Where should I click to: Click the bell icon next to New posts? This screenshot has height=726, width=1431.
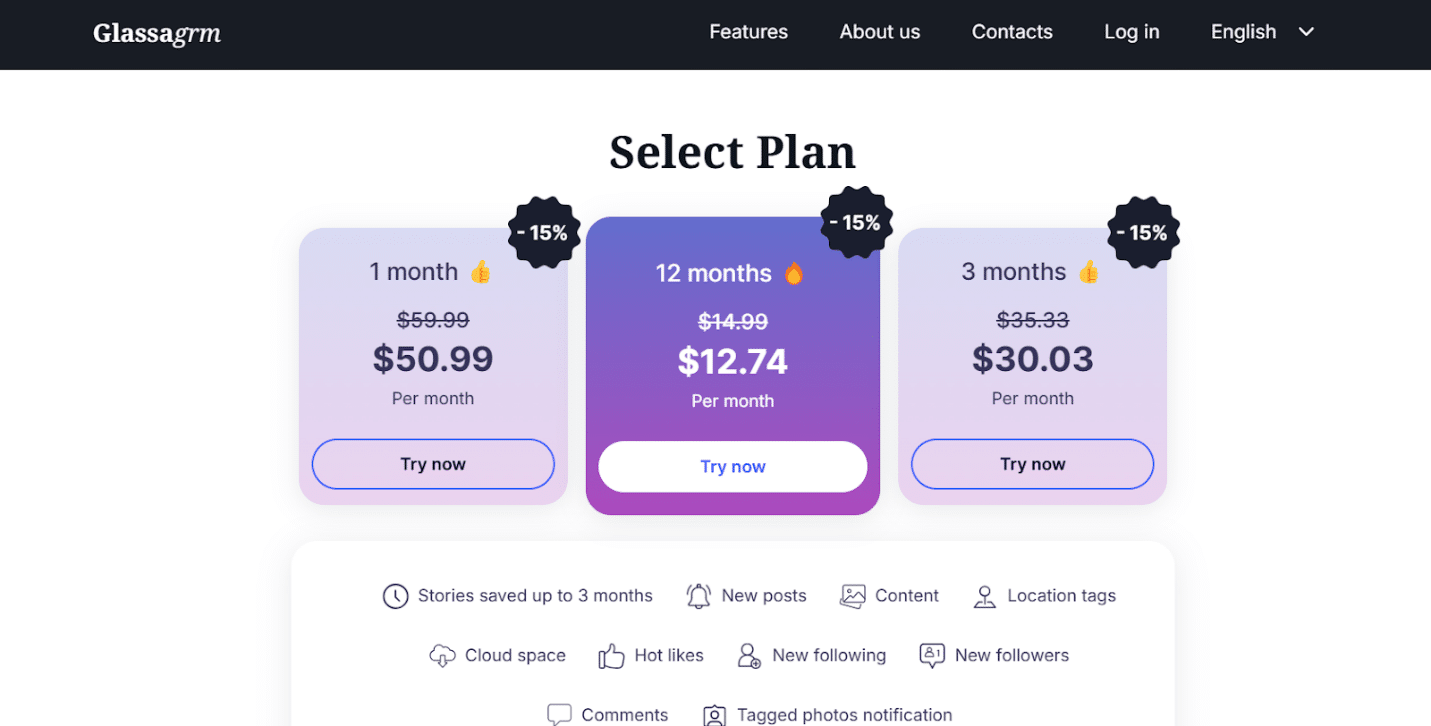pos(699,596)
